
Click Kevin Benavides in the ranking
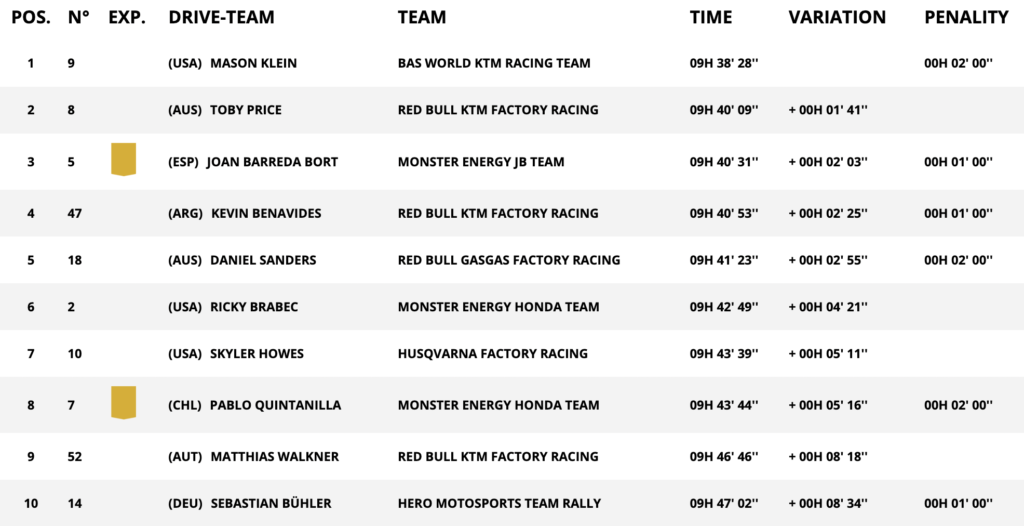263,213
